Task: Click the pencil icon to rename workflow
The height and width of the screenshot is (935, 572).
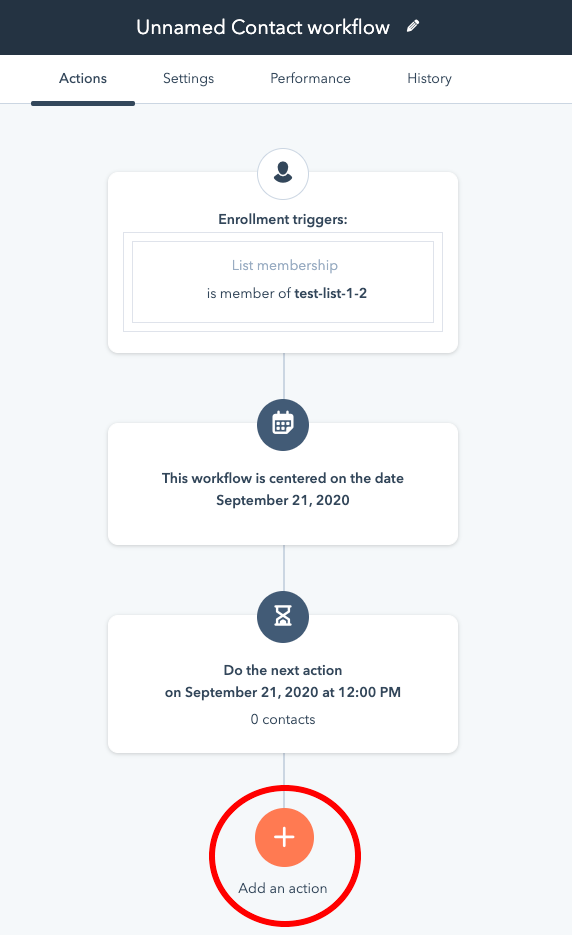Action: coord(413,26)
